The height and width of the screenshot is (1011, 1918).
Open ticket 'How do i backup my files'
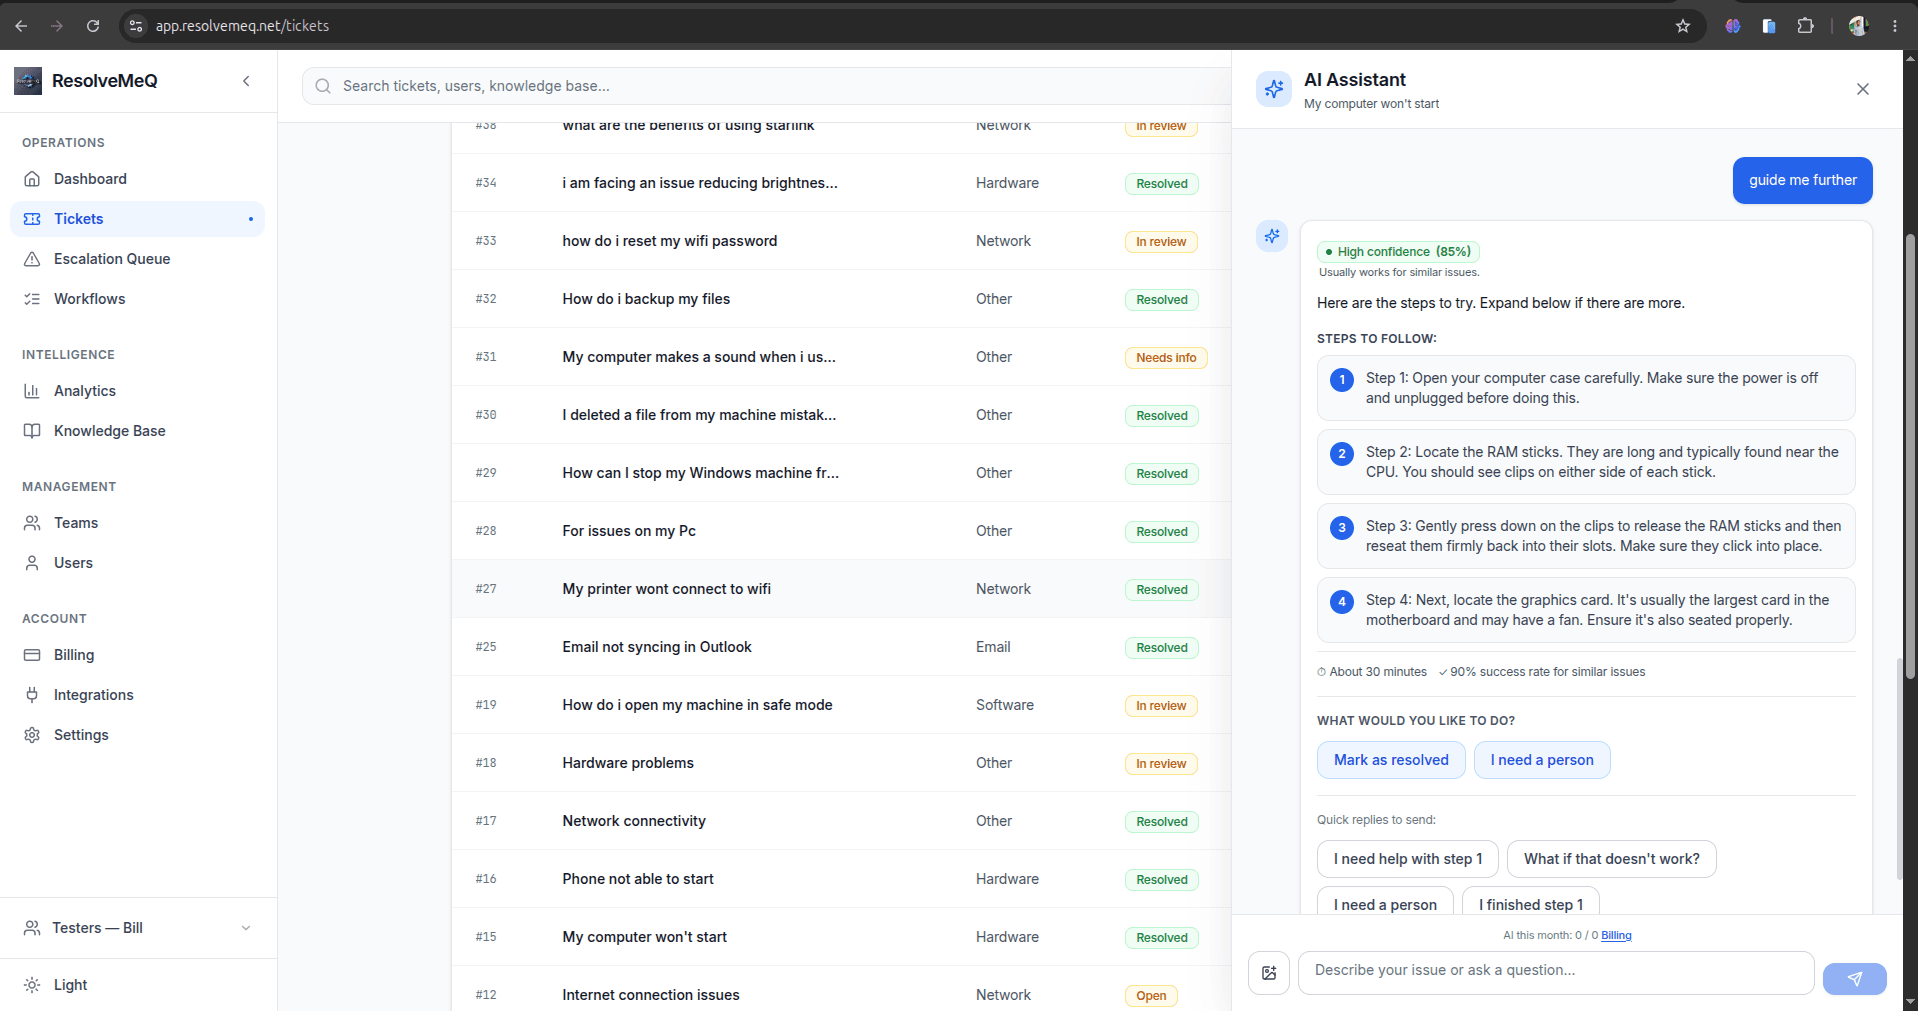pos(646,299)
